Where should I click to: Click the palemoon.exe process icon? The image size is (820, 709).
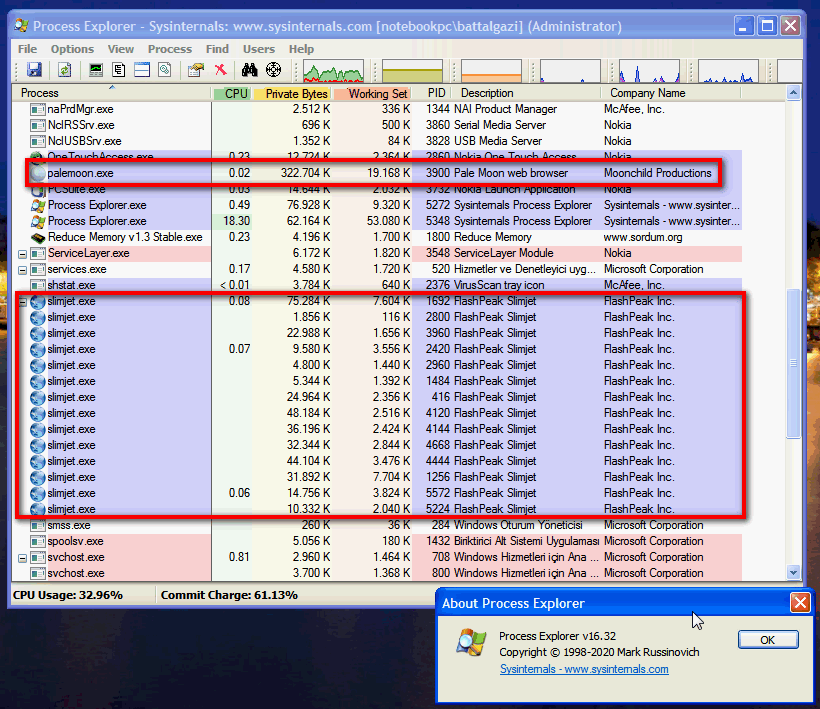(x=38, y=173)
